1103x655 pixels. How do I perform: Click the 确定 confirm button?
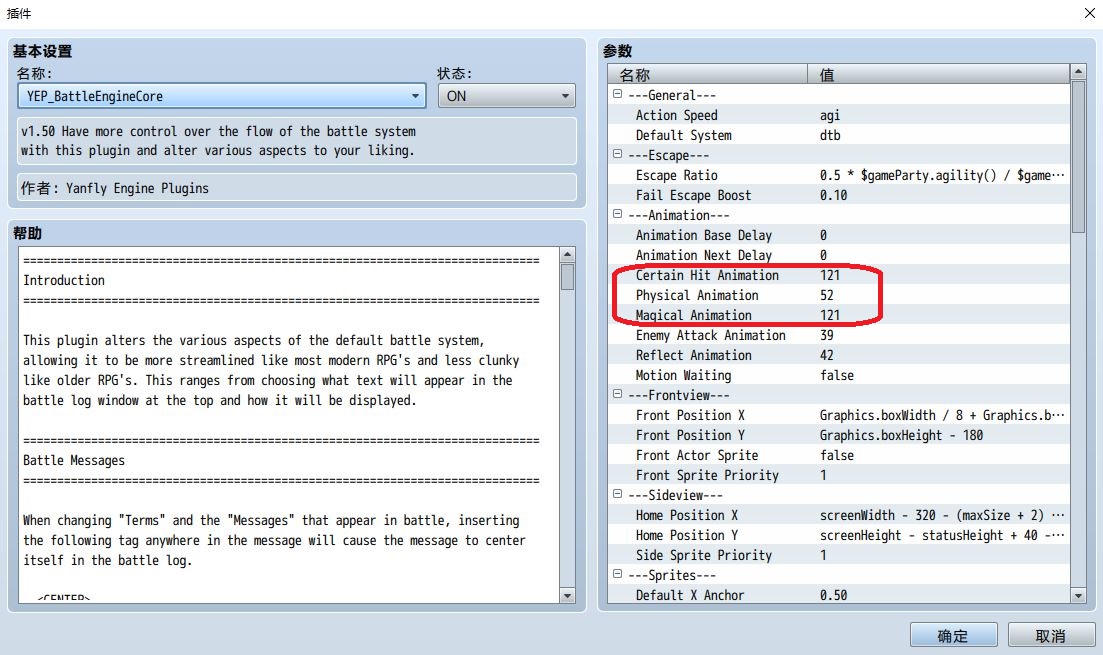click(x=953, y=635)
